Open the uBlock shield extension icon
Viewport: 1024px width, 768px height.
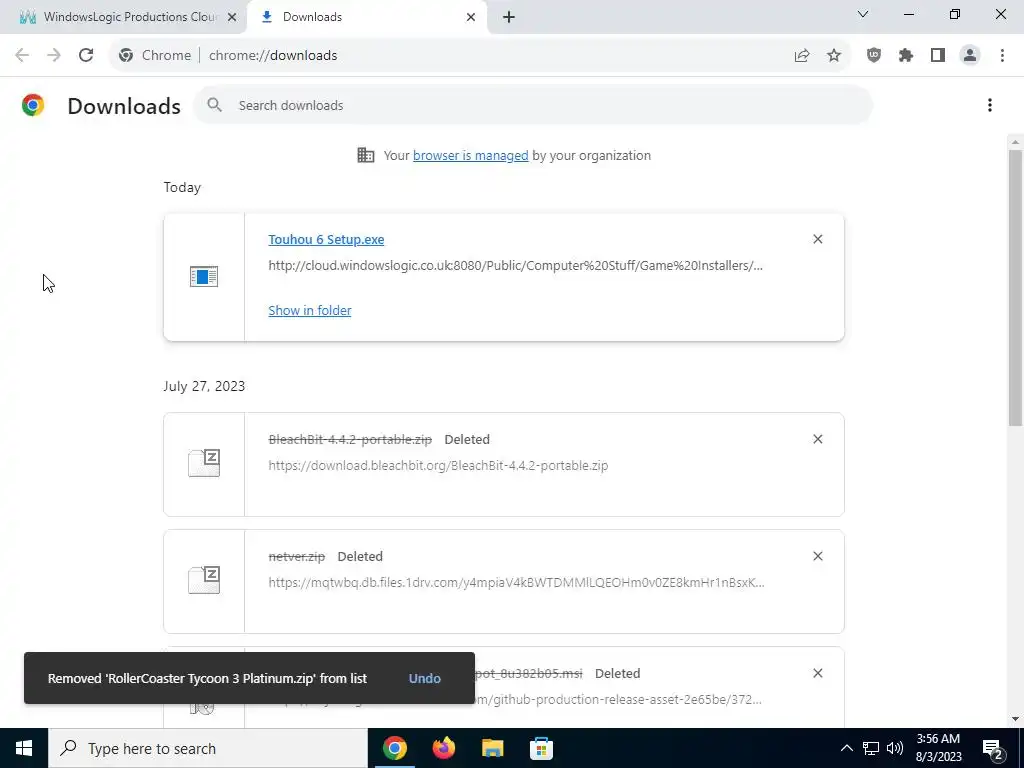coord(874,56)
